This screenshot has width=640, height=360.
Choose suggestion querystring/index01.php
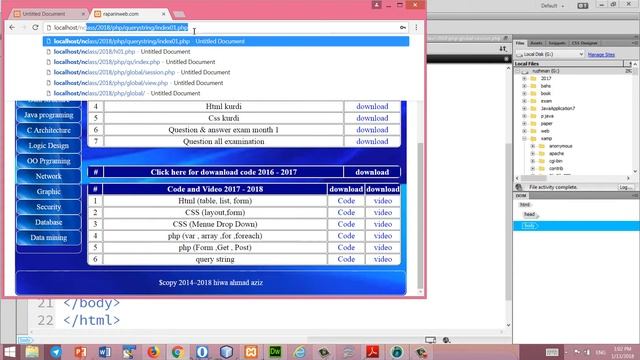pyautogui.click(x=226, y=41)
